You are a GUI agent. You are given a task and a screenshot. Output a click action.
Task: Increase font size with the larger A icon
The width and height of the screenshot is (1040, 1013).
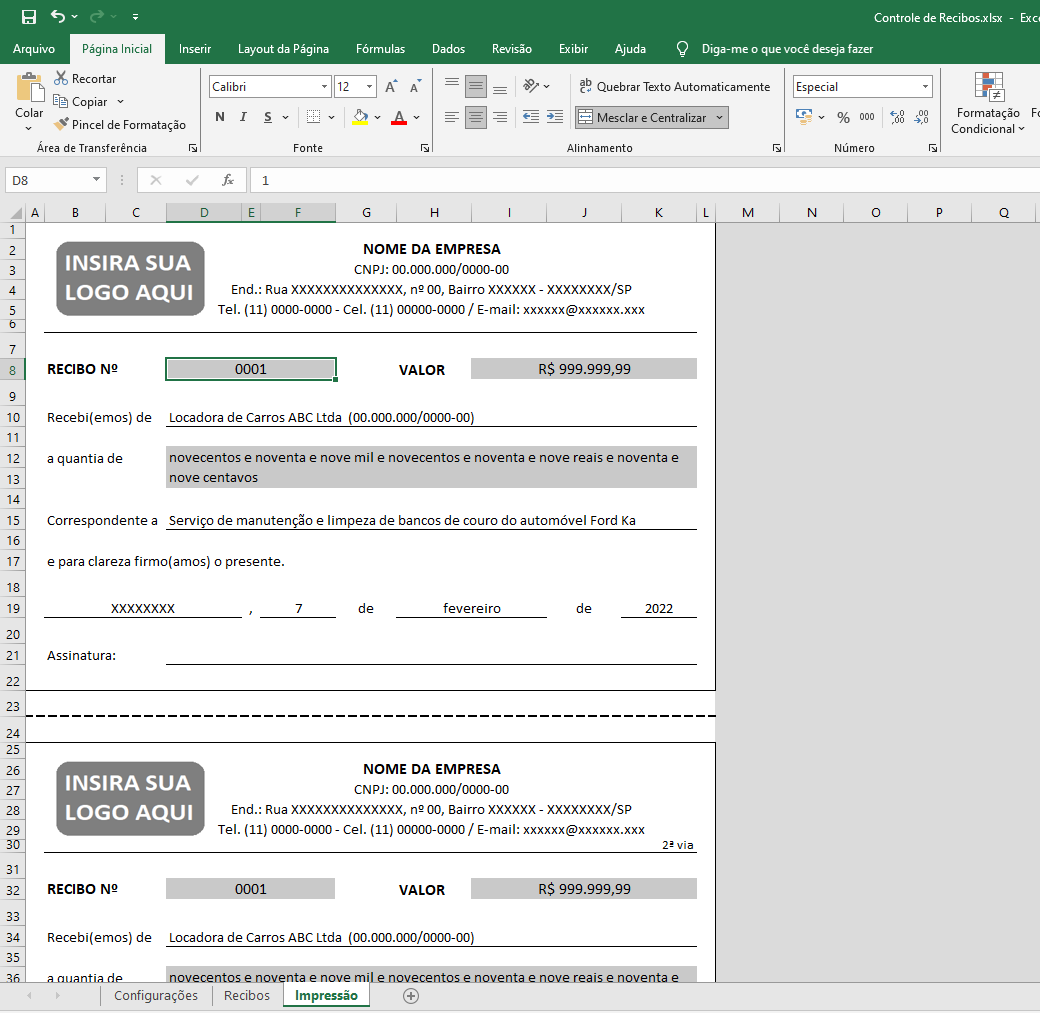(x=391, y=87)
